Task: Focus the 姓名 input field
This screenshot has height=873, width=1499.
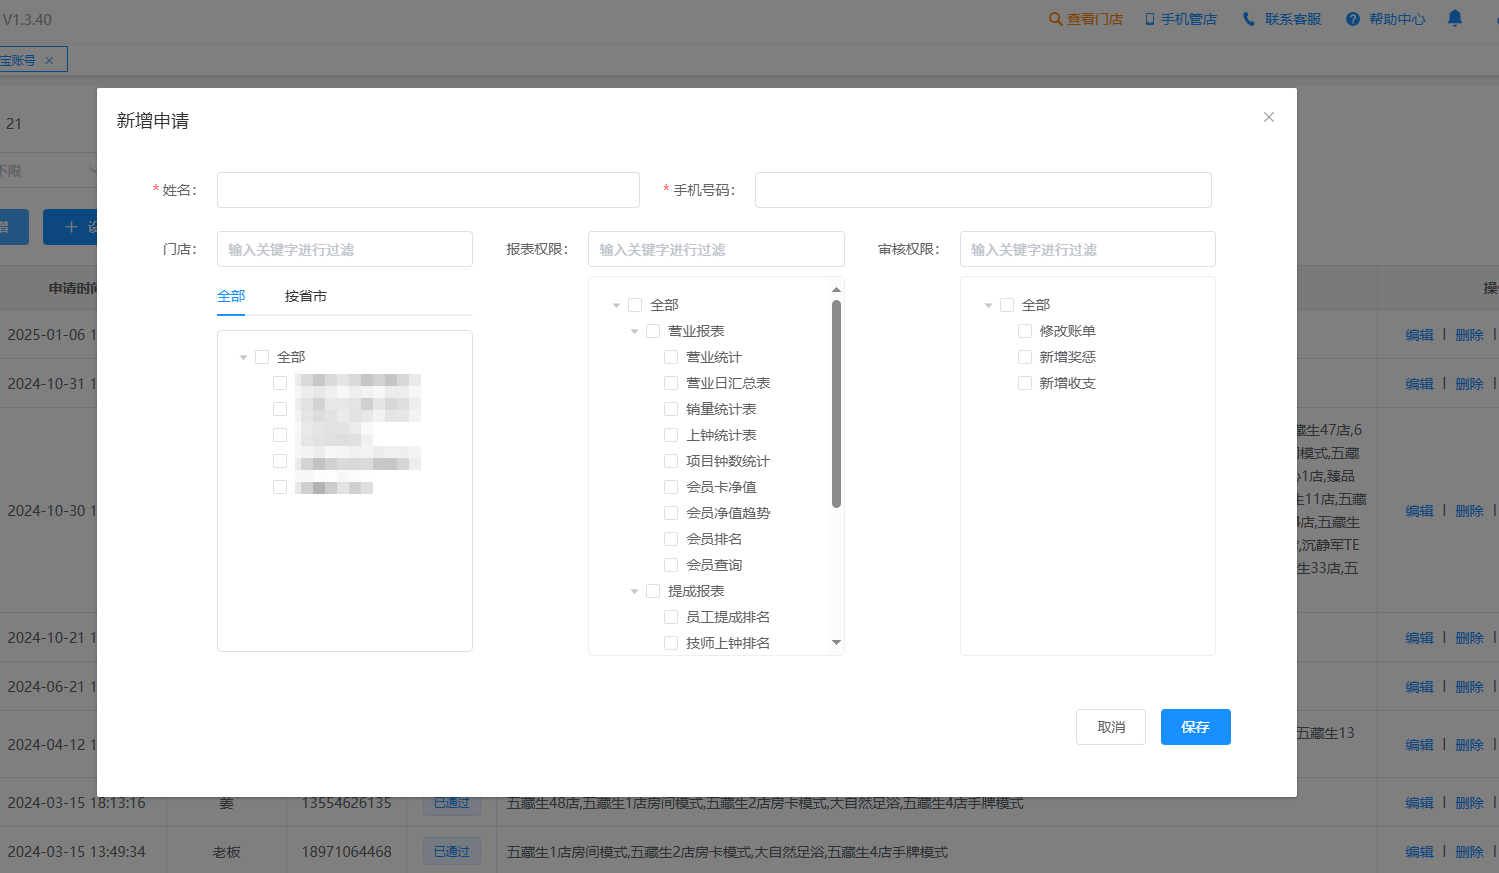Action: pyautogui.click(x=428, y=190)
